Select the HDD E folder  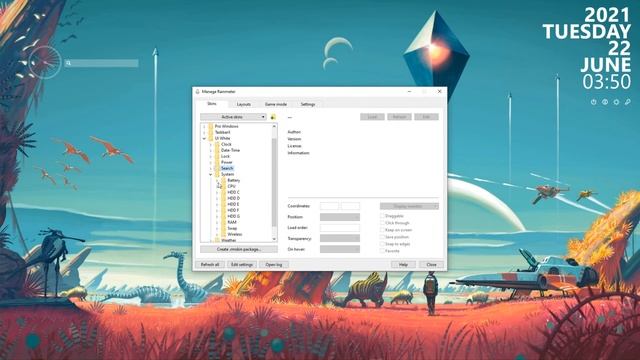click(233, 204)
